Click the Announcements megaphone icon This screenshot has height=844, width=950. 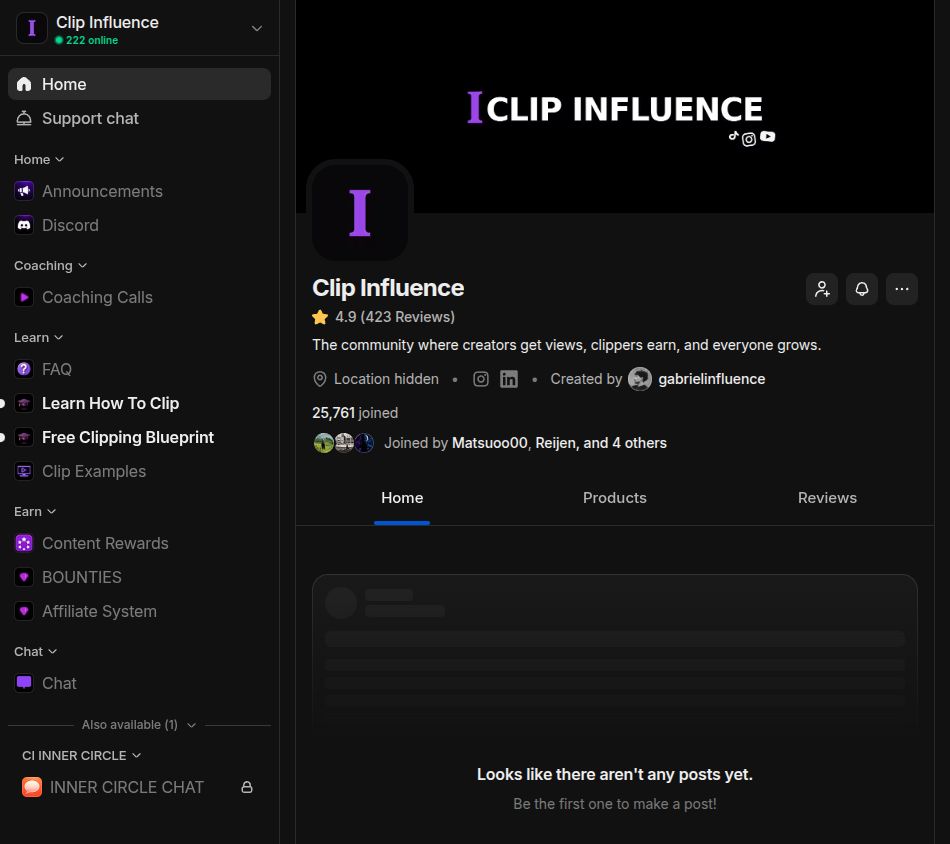(x=24, y=191)
